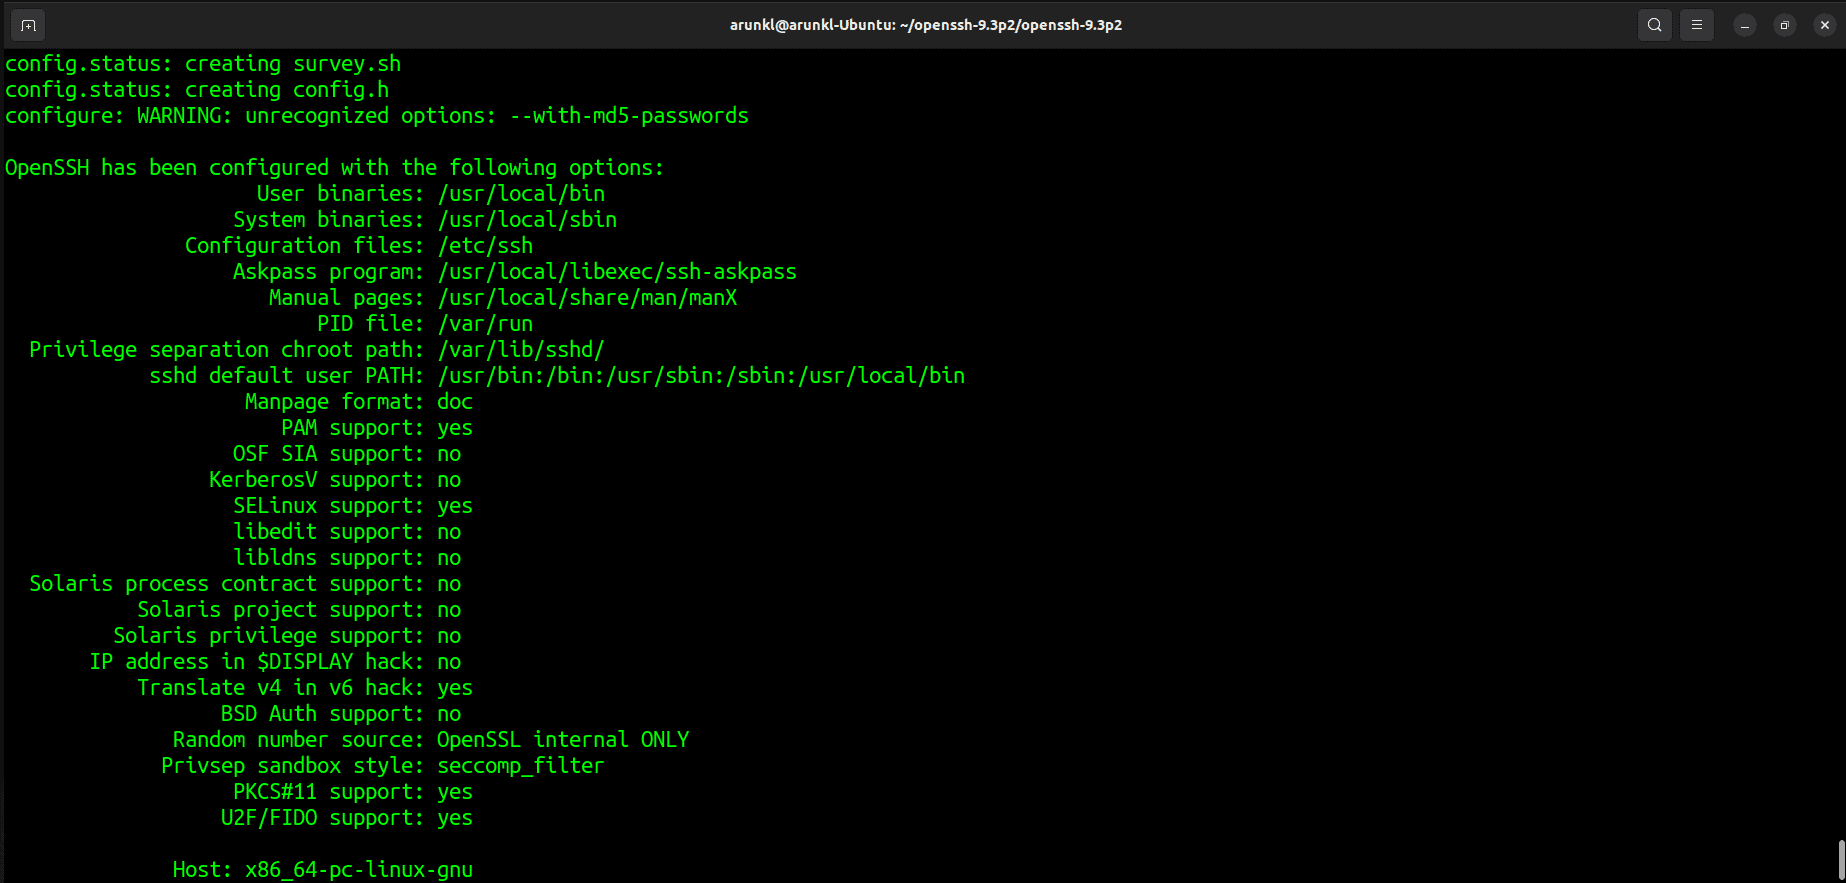Click Solaris process contract support line
The width and height of the screenshot is (1846, 883).
(x=245, y=584)
